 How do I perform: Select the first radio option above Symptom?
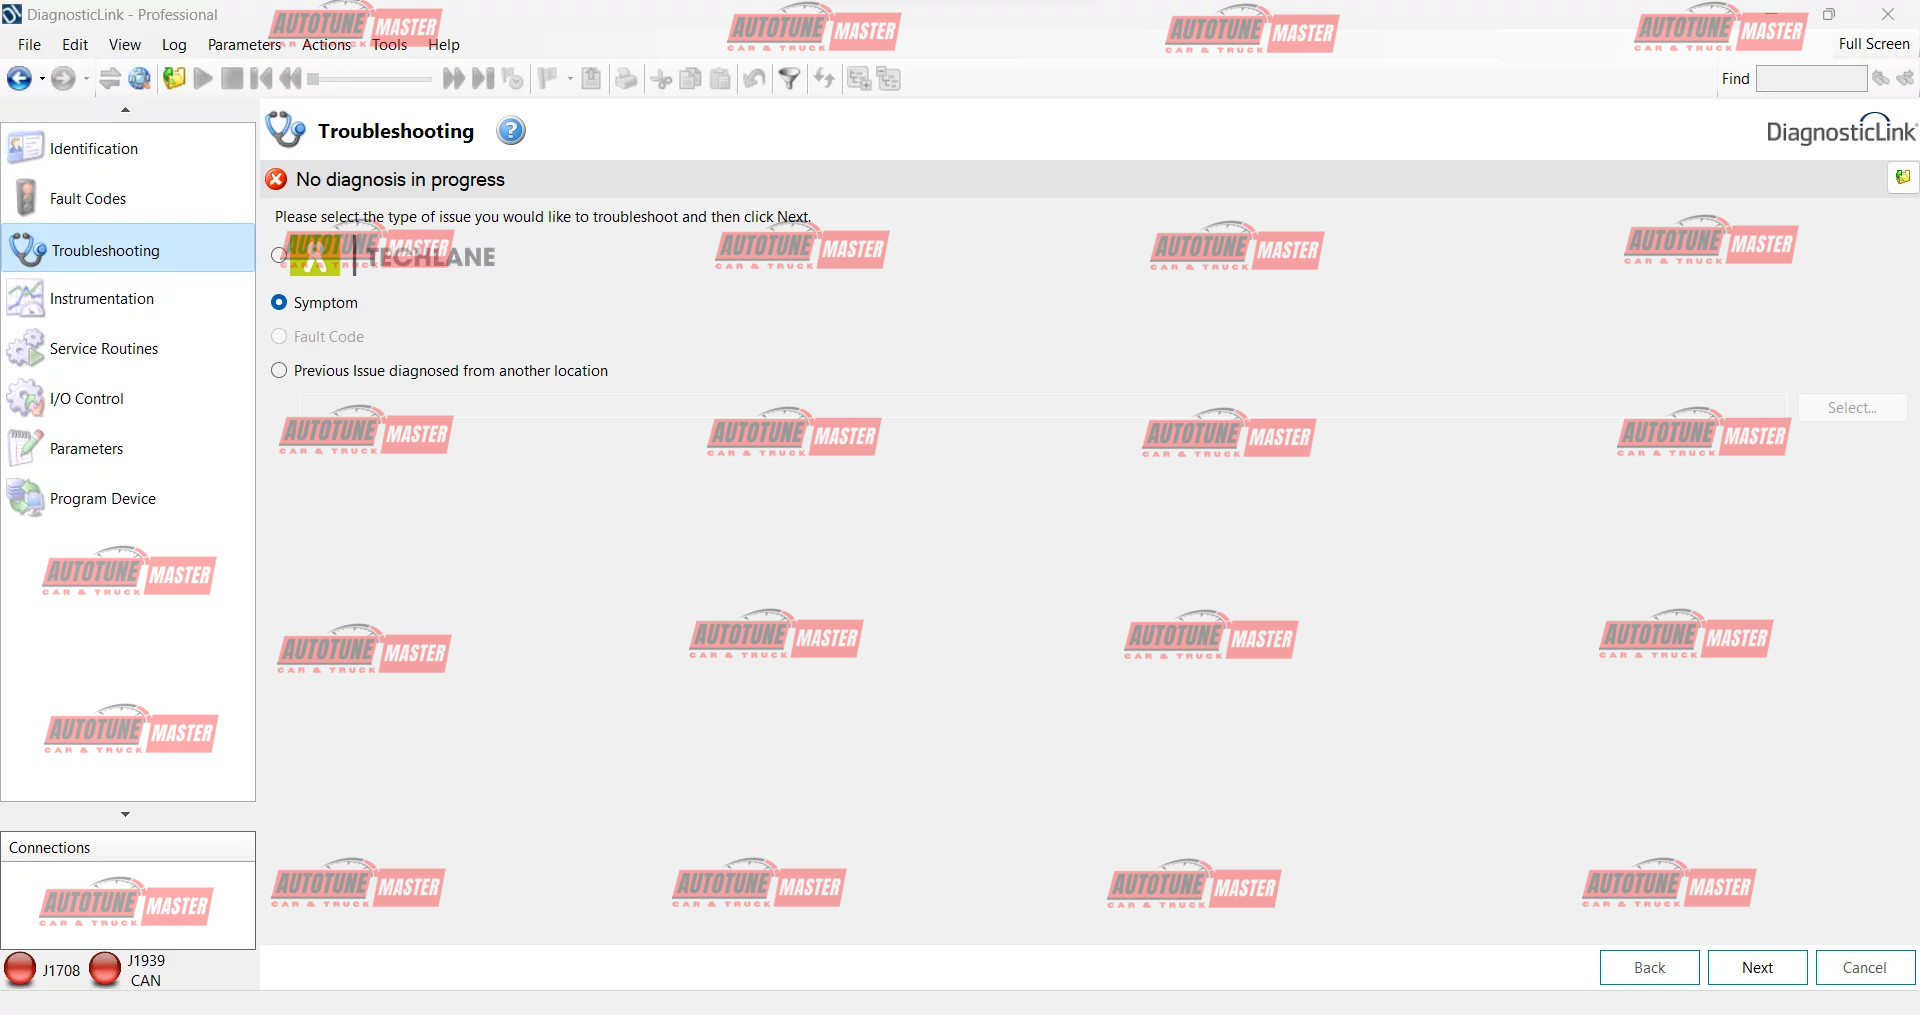point(279,256)
